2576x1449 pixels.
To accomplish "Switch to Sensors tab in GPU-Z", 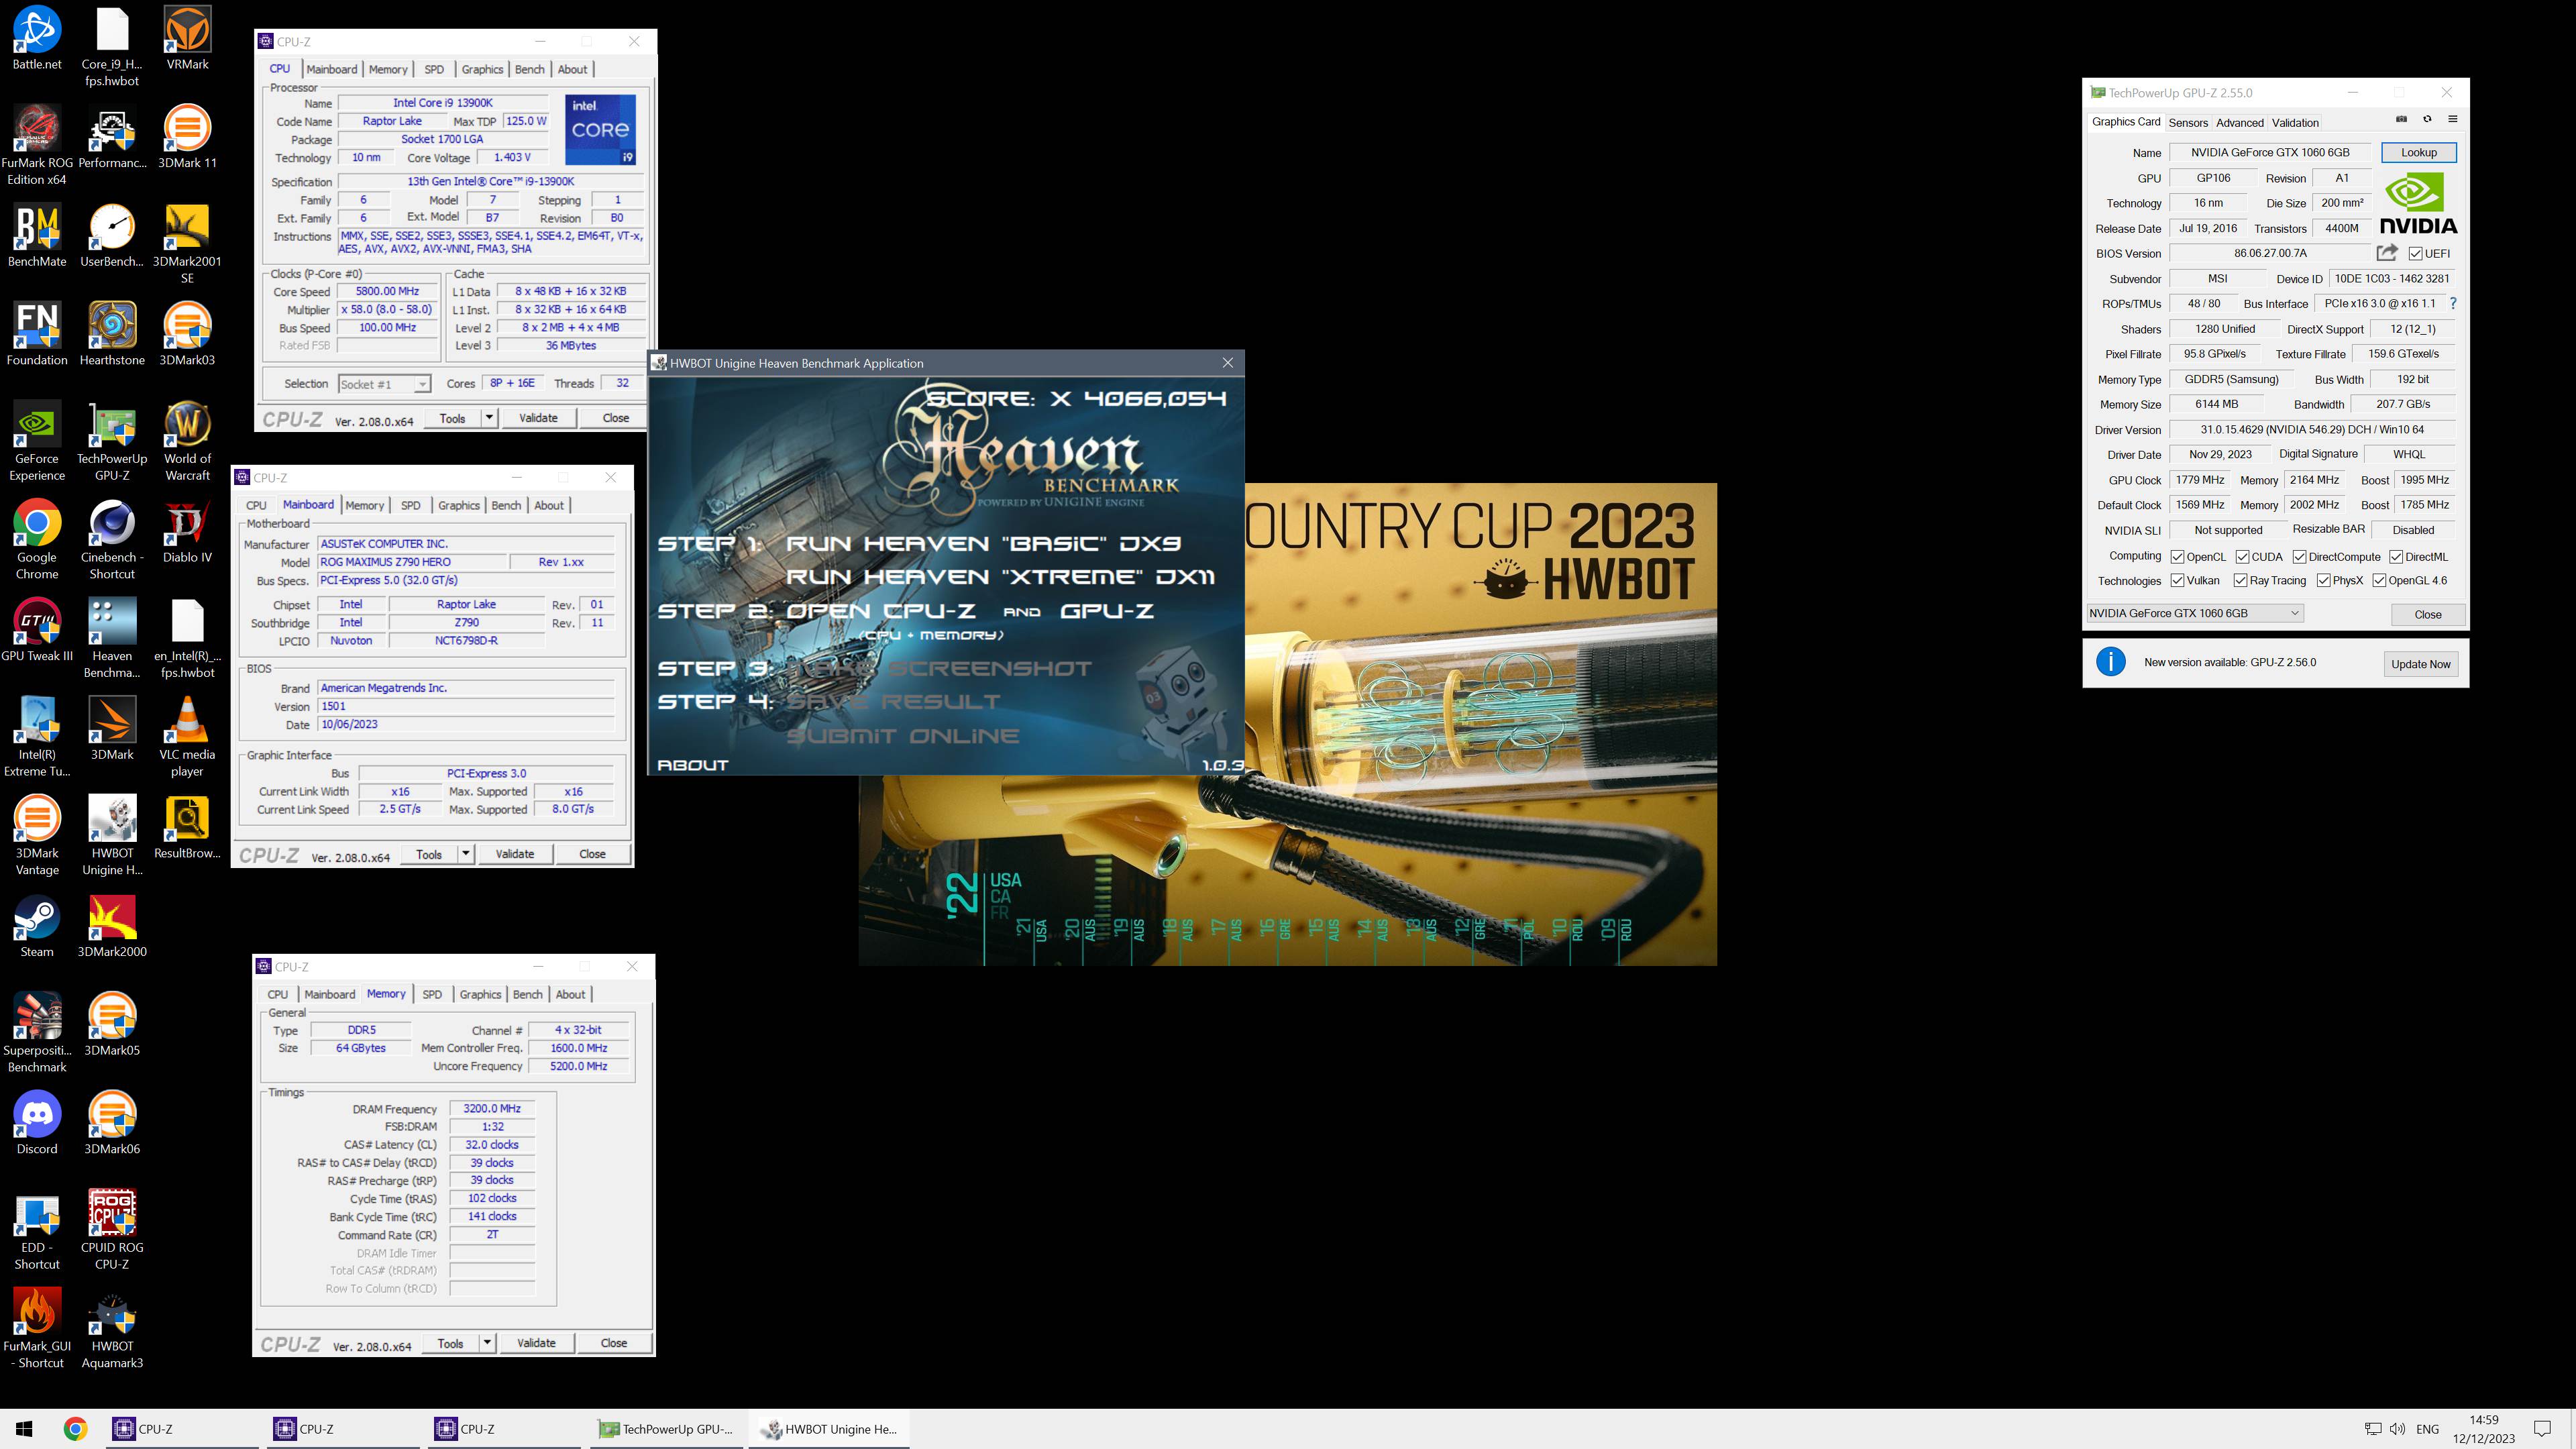I will (2187, 123).
